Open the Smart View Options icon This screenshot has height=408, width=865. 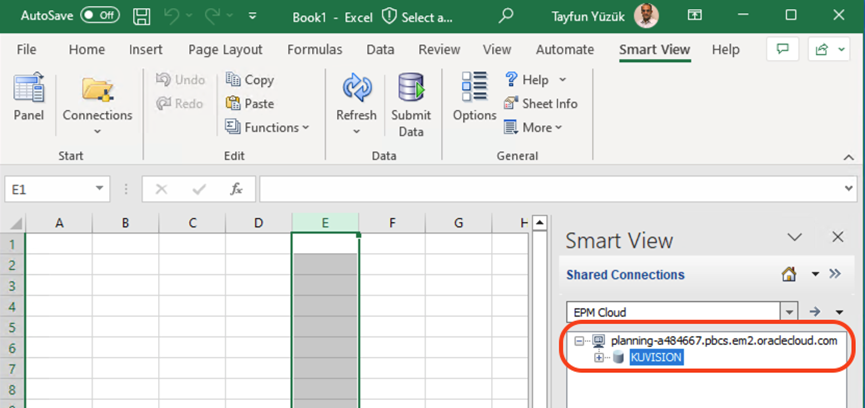point(474,90)
